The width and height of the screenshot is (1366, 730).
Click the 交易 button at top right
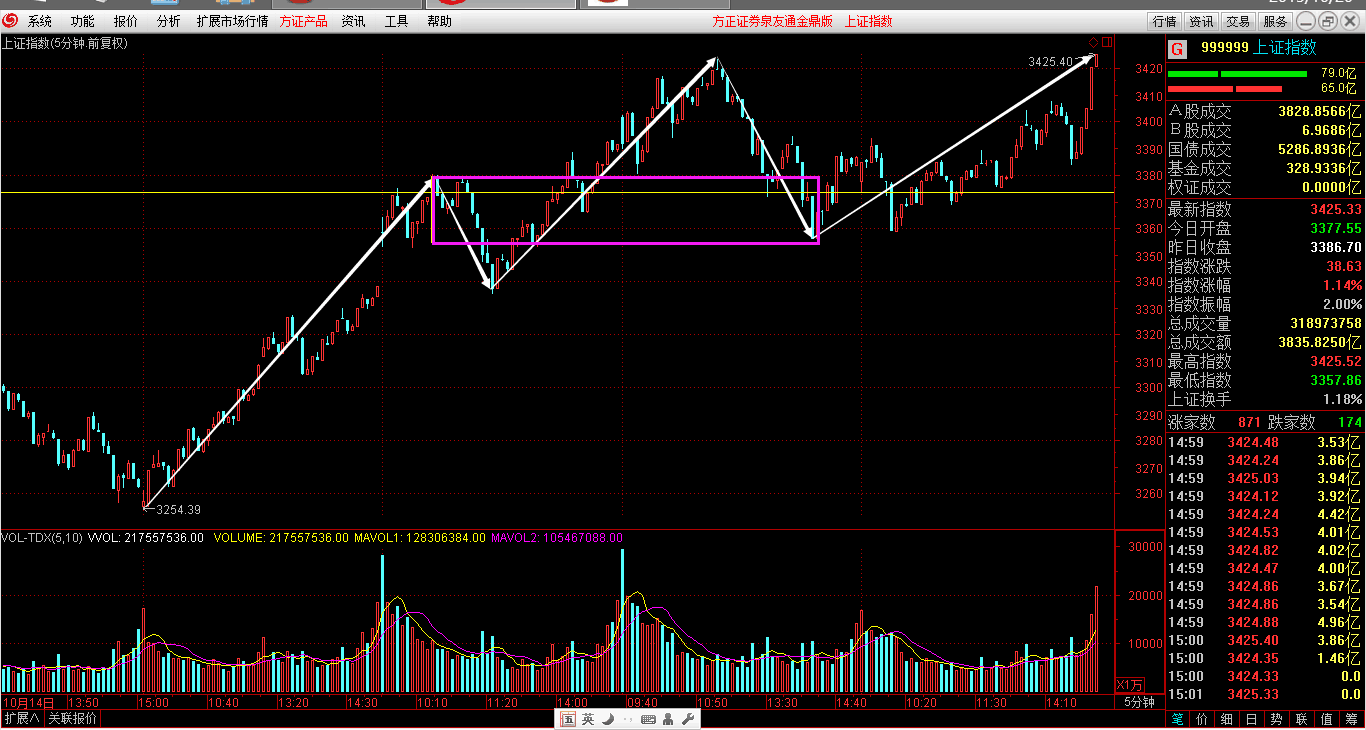click(1238, 21)
